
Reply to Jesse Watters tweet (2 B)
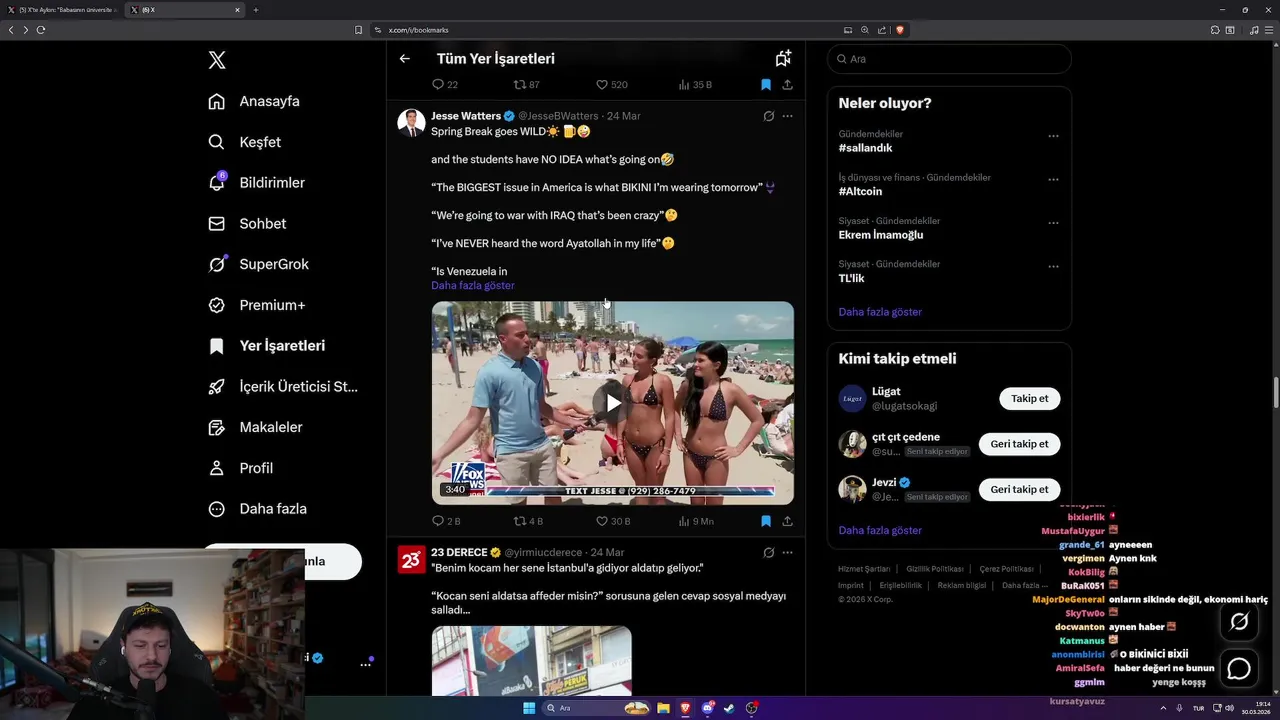click(437, 521)
